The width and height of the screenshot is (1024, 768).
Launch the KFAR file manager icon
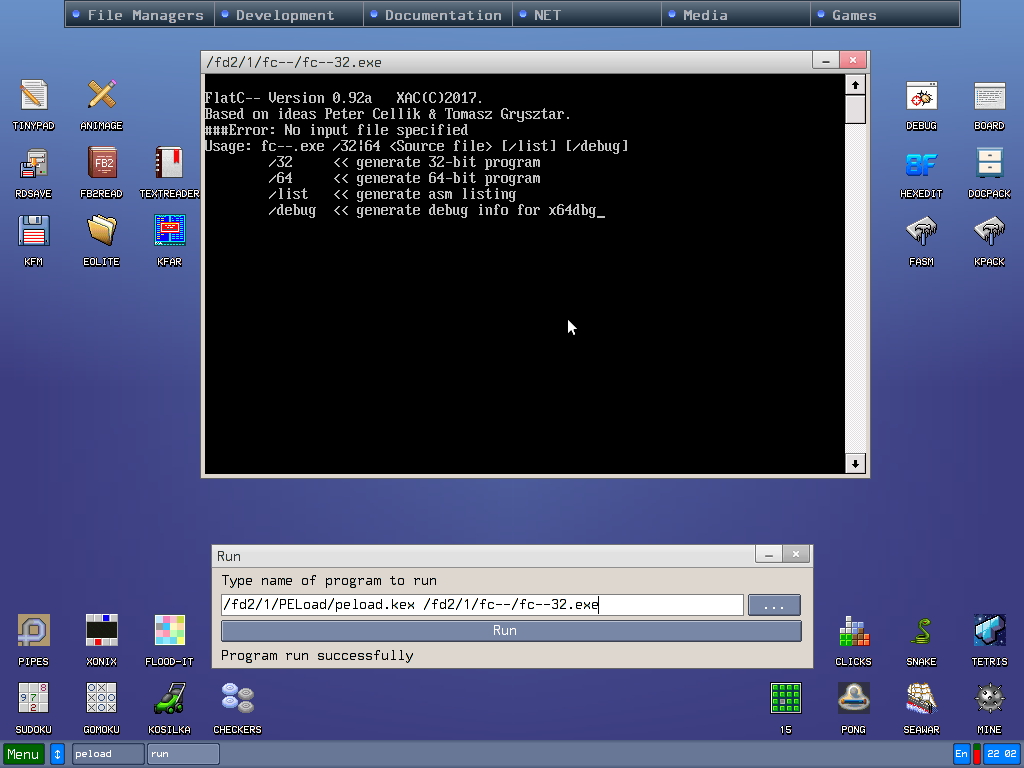(169, 232)
